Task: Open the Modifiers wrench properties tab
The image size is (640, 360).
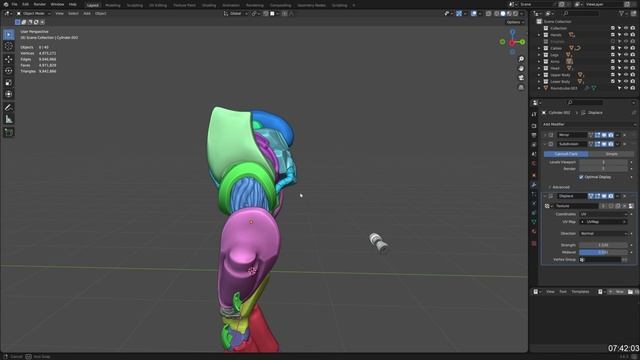Action: [534, 185]
